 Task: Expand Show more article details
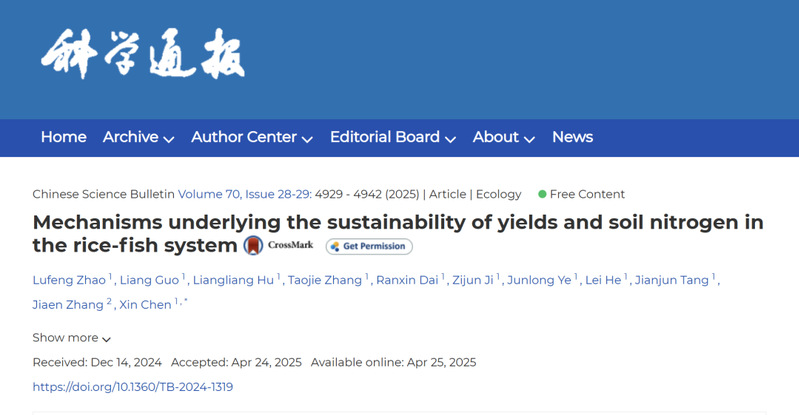pos(71,338)
